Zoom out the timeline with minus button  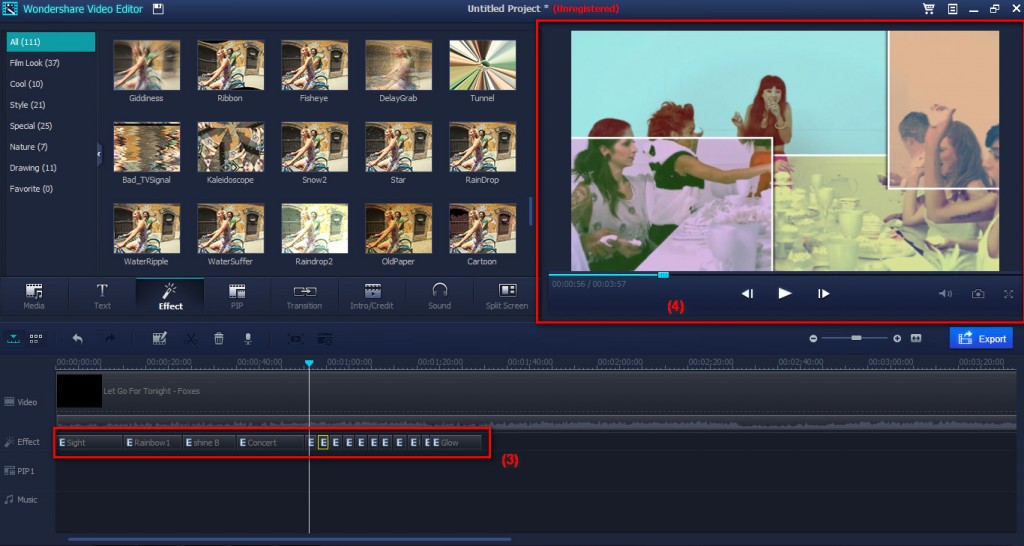tap(813, 338)
